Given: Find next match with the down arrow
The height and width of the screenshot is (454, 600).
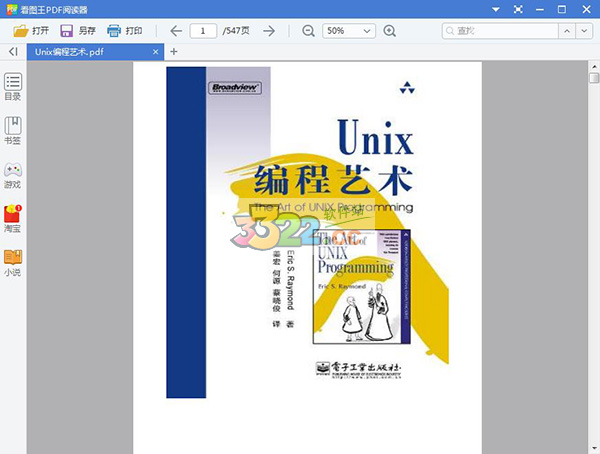Looking at the screenshot, I should pos(584,31).
